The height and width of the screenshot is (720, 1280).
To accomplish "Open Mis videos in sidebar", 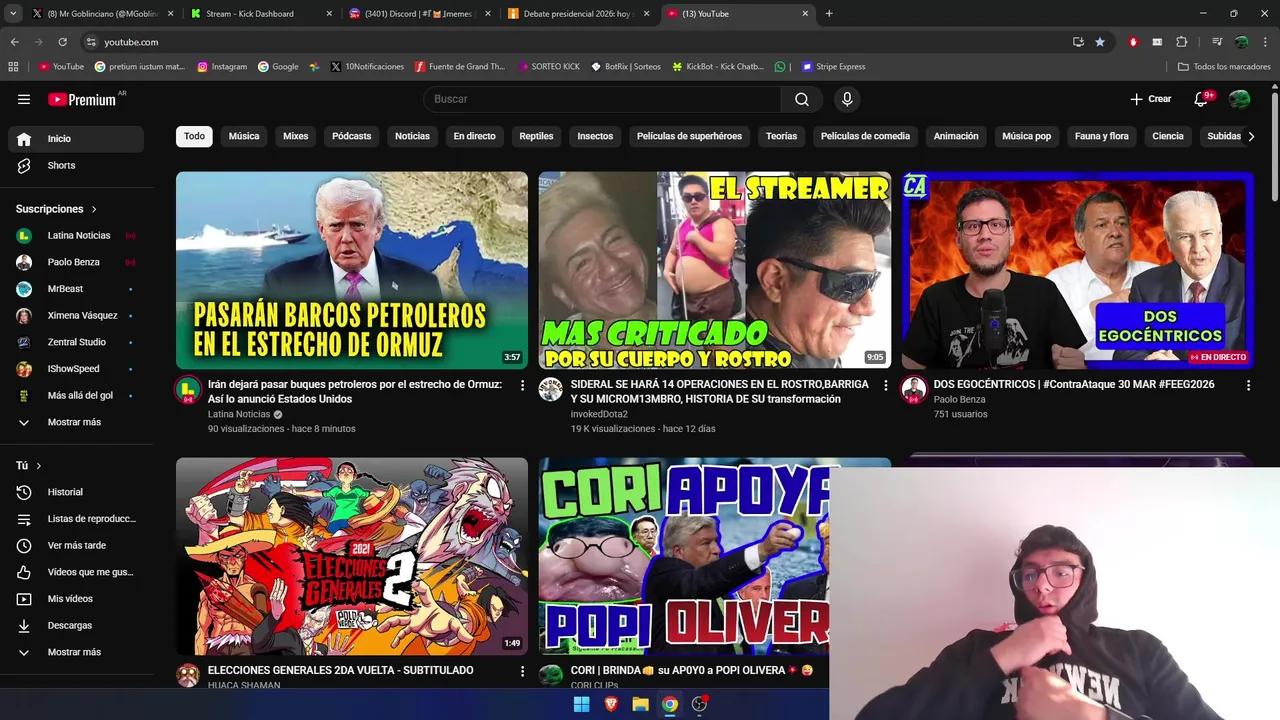I will [76, 599].
